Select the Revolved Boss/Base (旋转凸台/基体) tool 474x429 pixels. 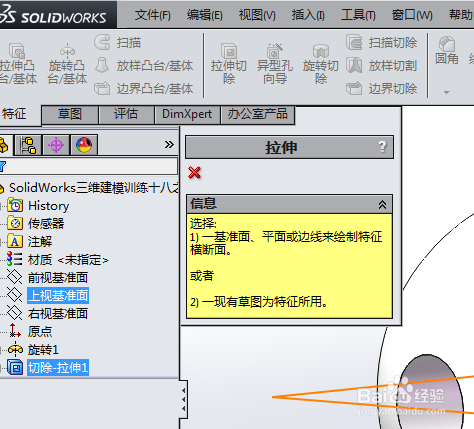(67, 64)
